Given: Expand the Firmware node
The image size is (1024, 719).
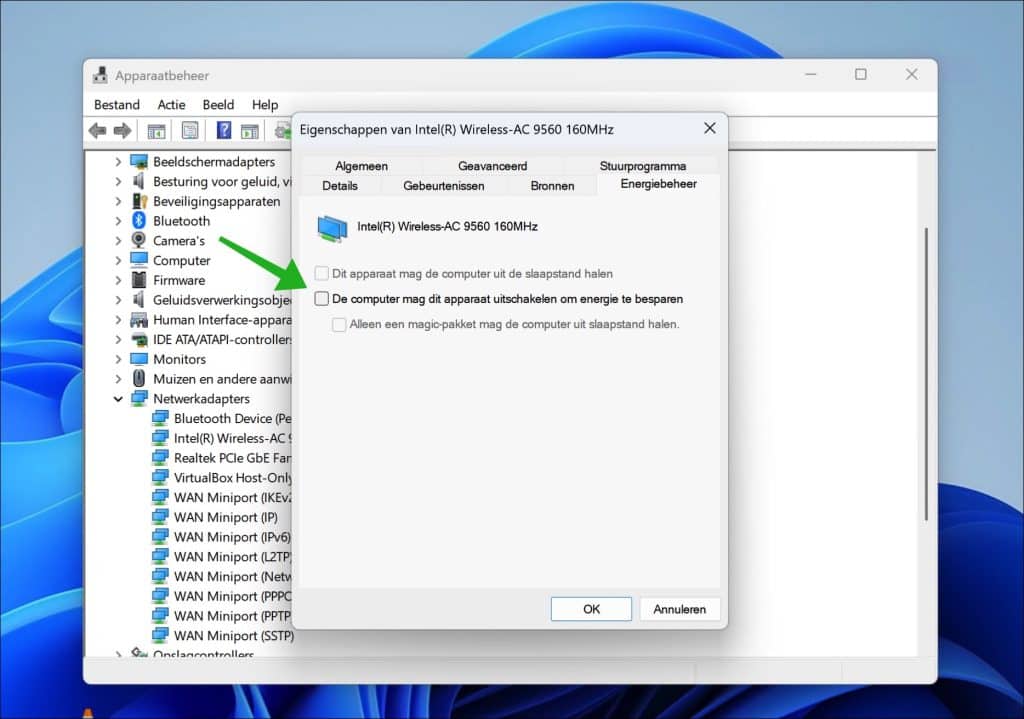Looking at the screenshot, I should (x=118, y=280).
